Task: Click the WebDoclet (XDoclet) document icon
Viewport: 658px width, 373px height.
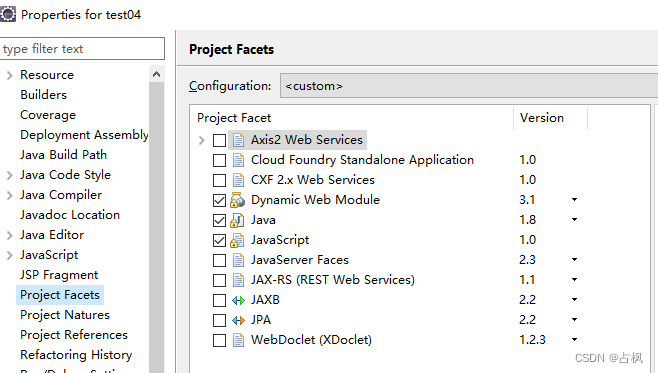Action: click(238, 340)
